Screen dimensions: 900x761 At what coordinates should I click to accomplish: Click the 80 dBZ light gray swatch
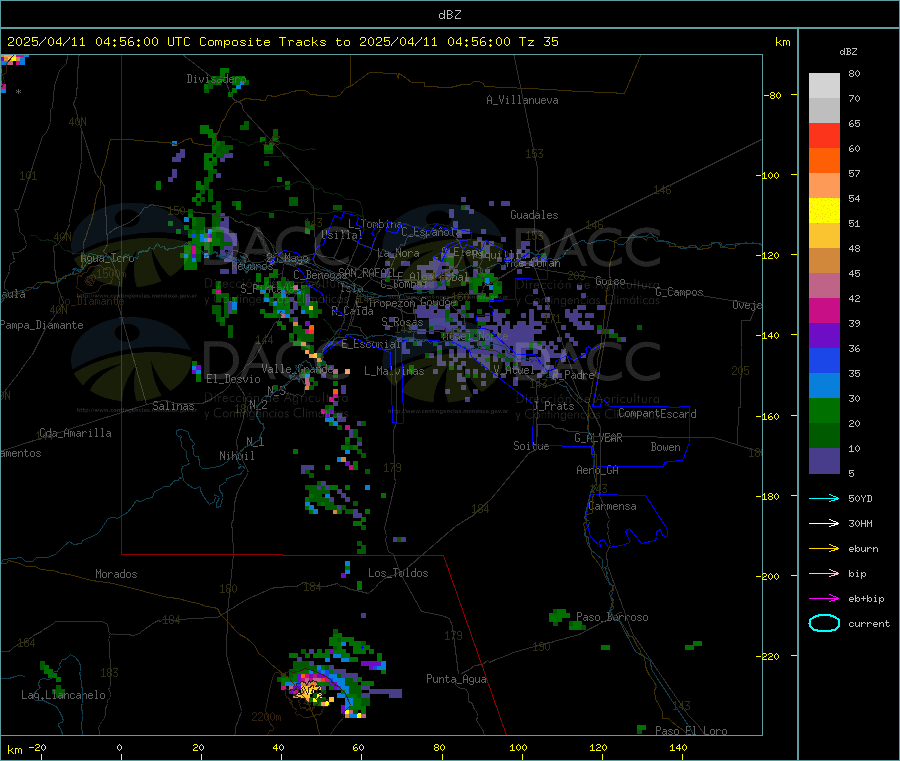coord(824,86)
